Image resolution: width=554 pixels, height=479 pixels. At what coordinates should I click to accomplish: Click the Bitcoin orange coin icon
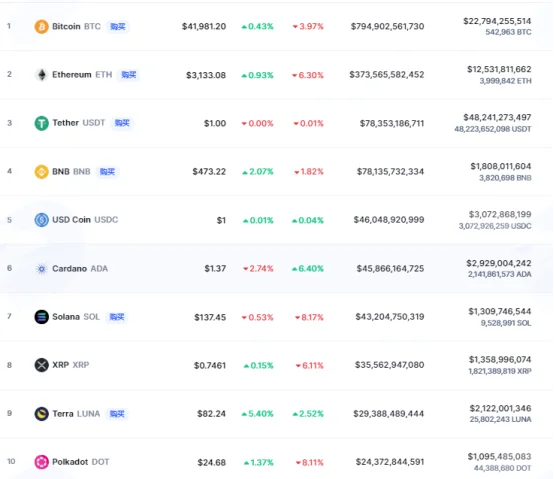tap(41, 26)
